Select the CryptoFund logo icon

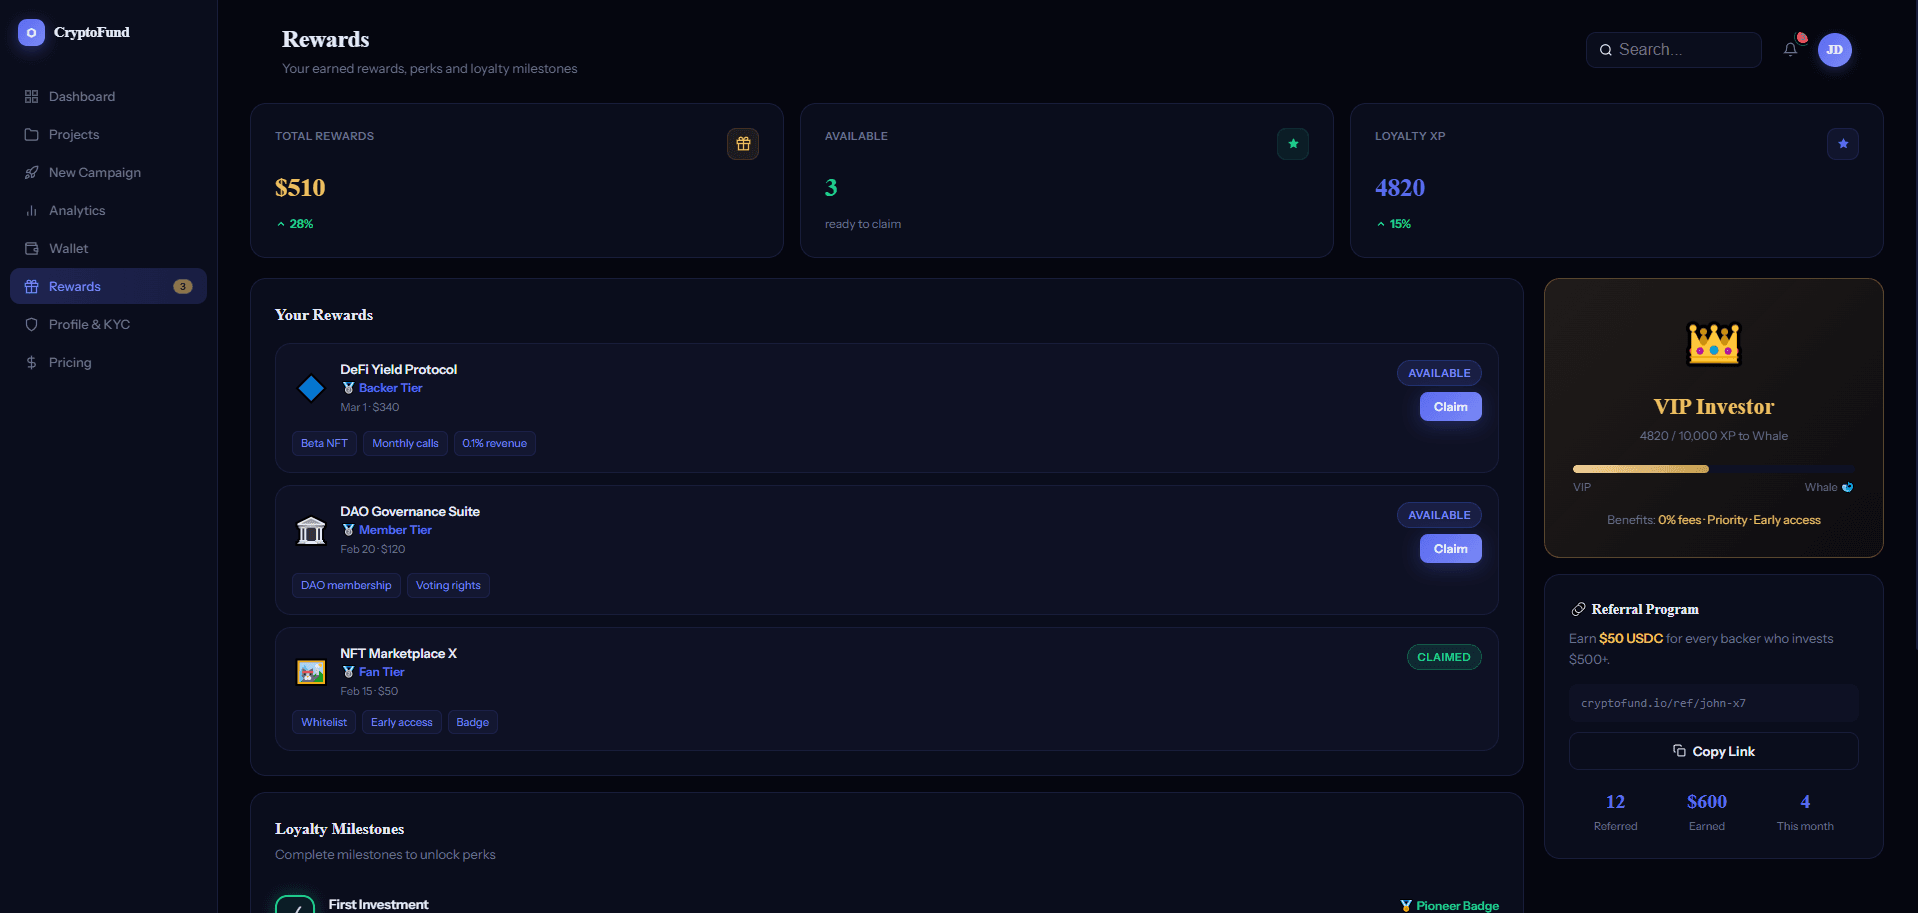click(30, 32)
